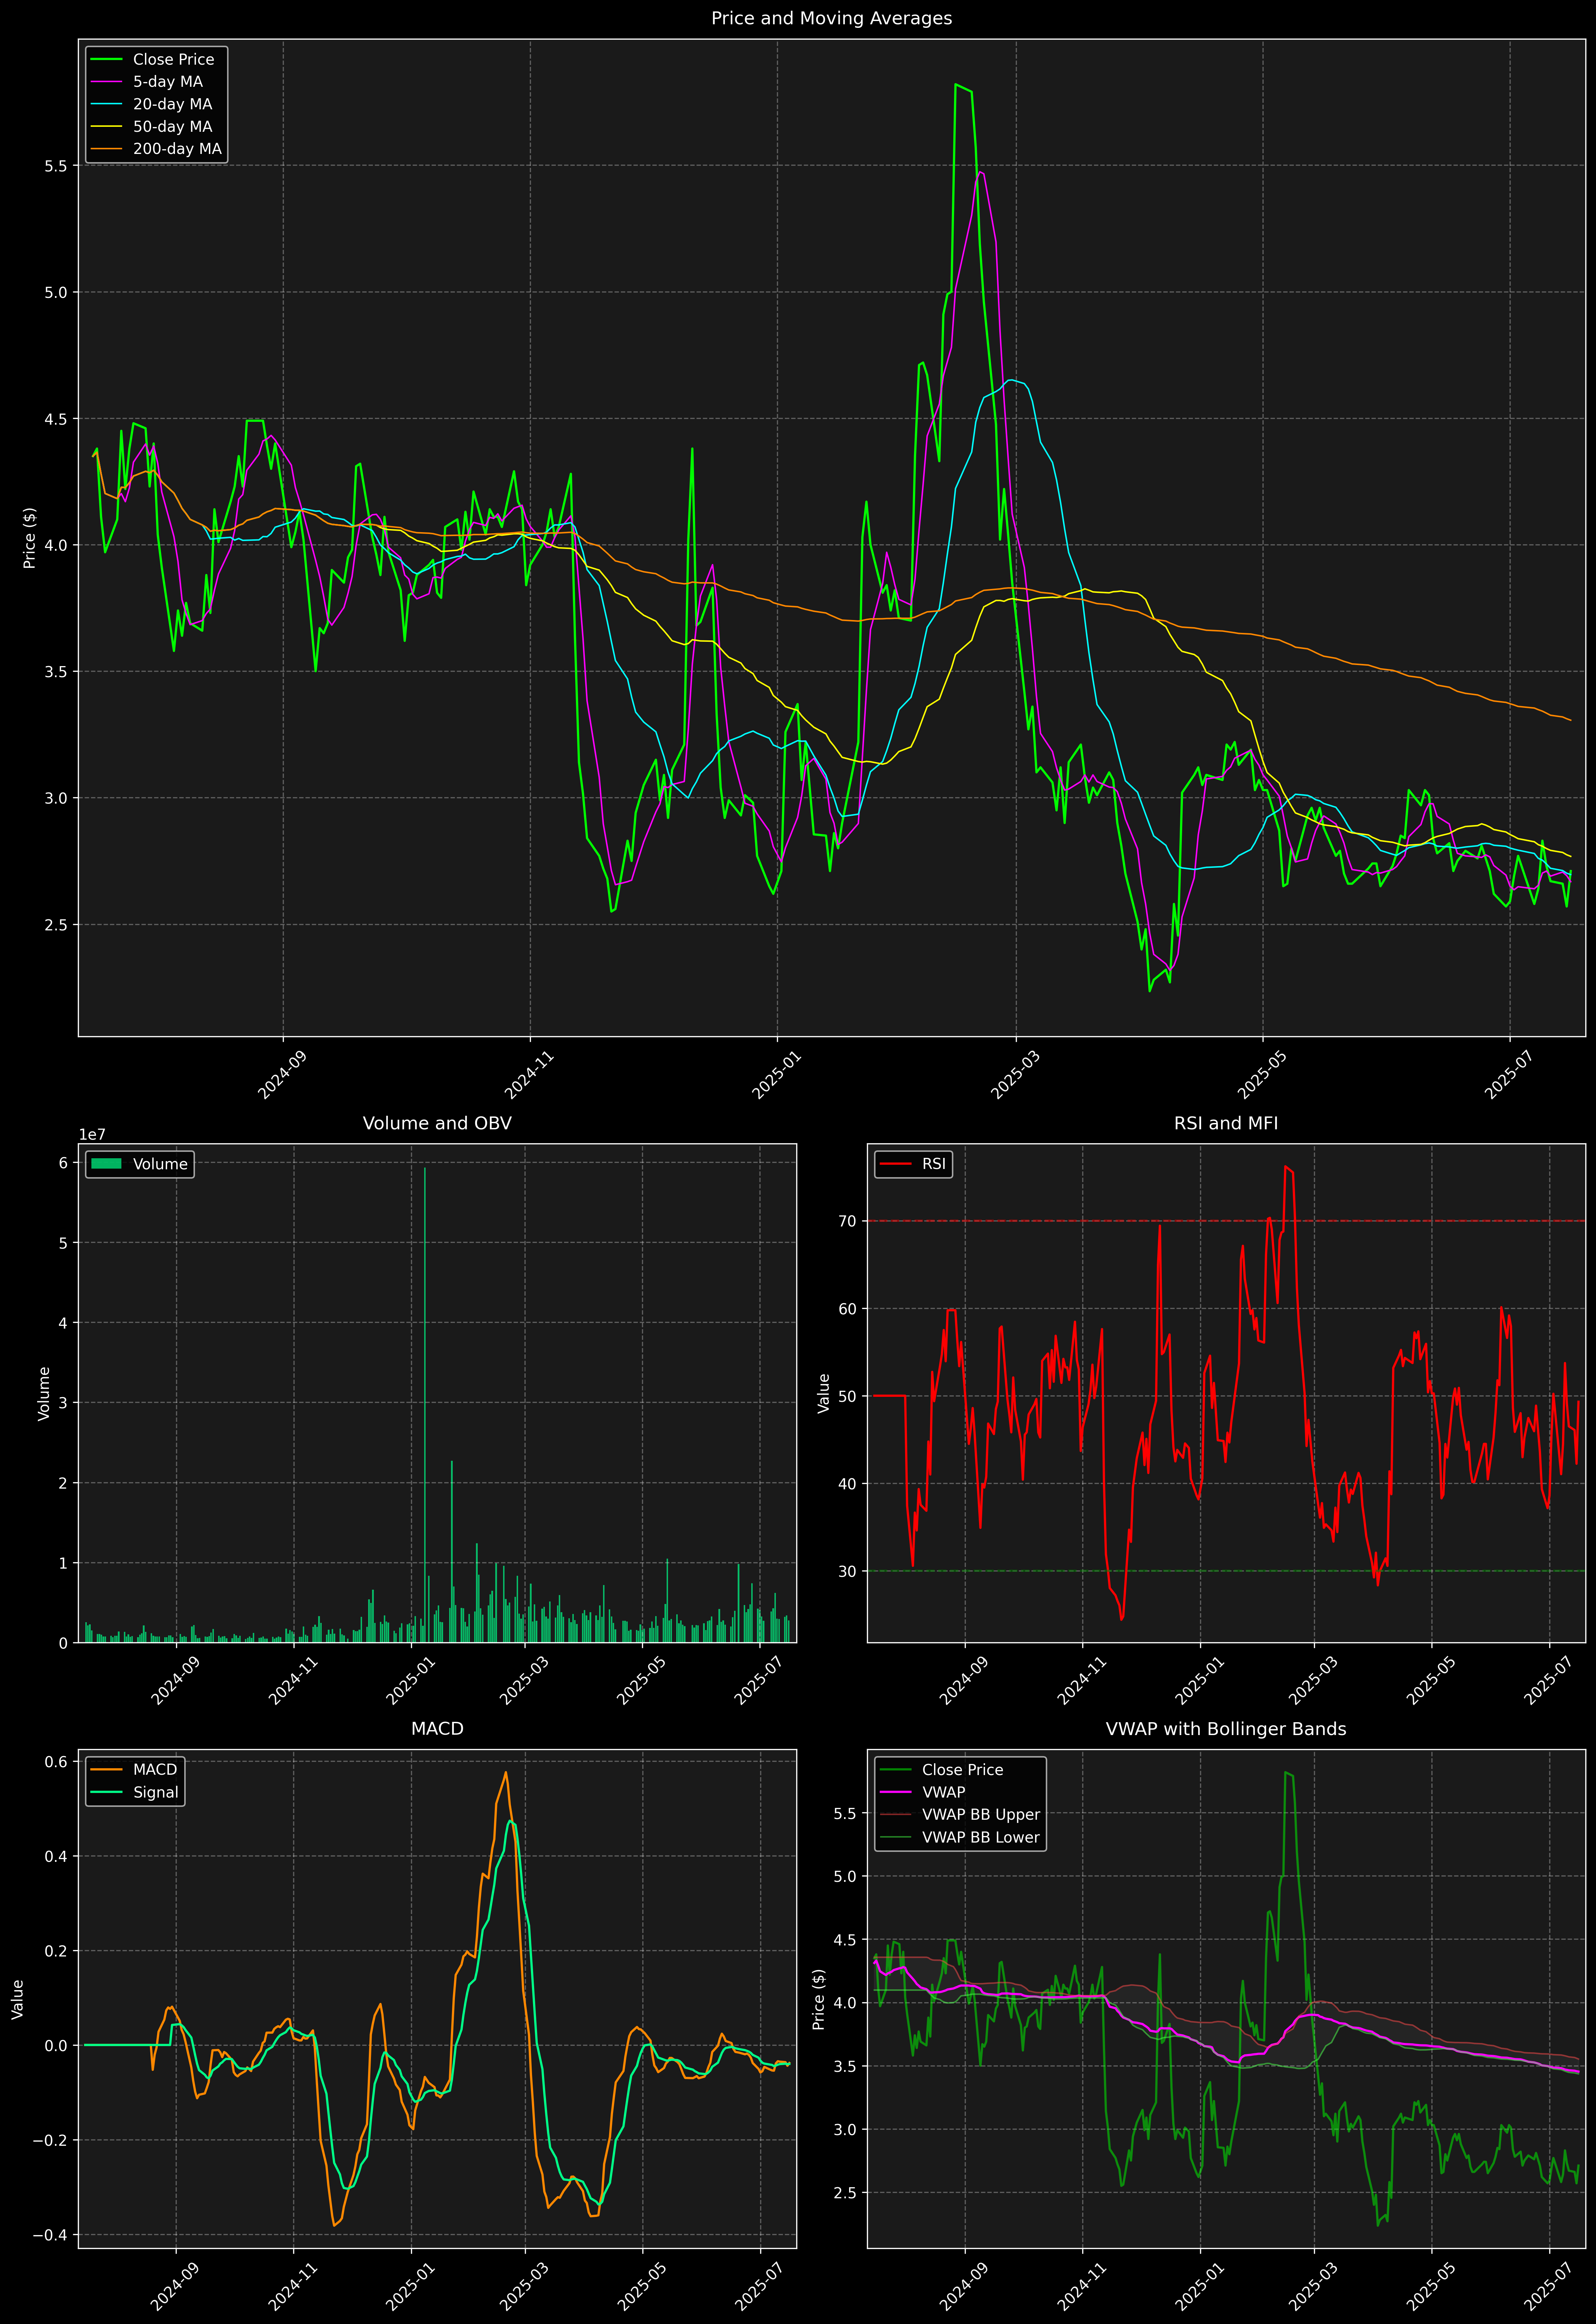Image resolution: width=1596 pixels, height=2324 pixels.
Task: Click the '1e7' scale exponent label
Action: (92, 1135)
